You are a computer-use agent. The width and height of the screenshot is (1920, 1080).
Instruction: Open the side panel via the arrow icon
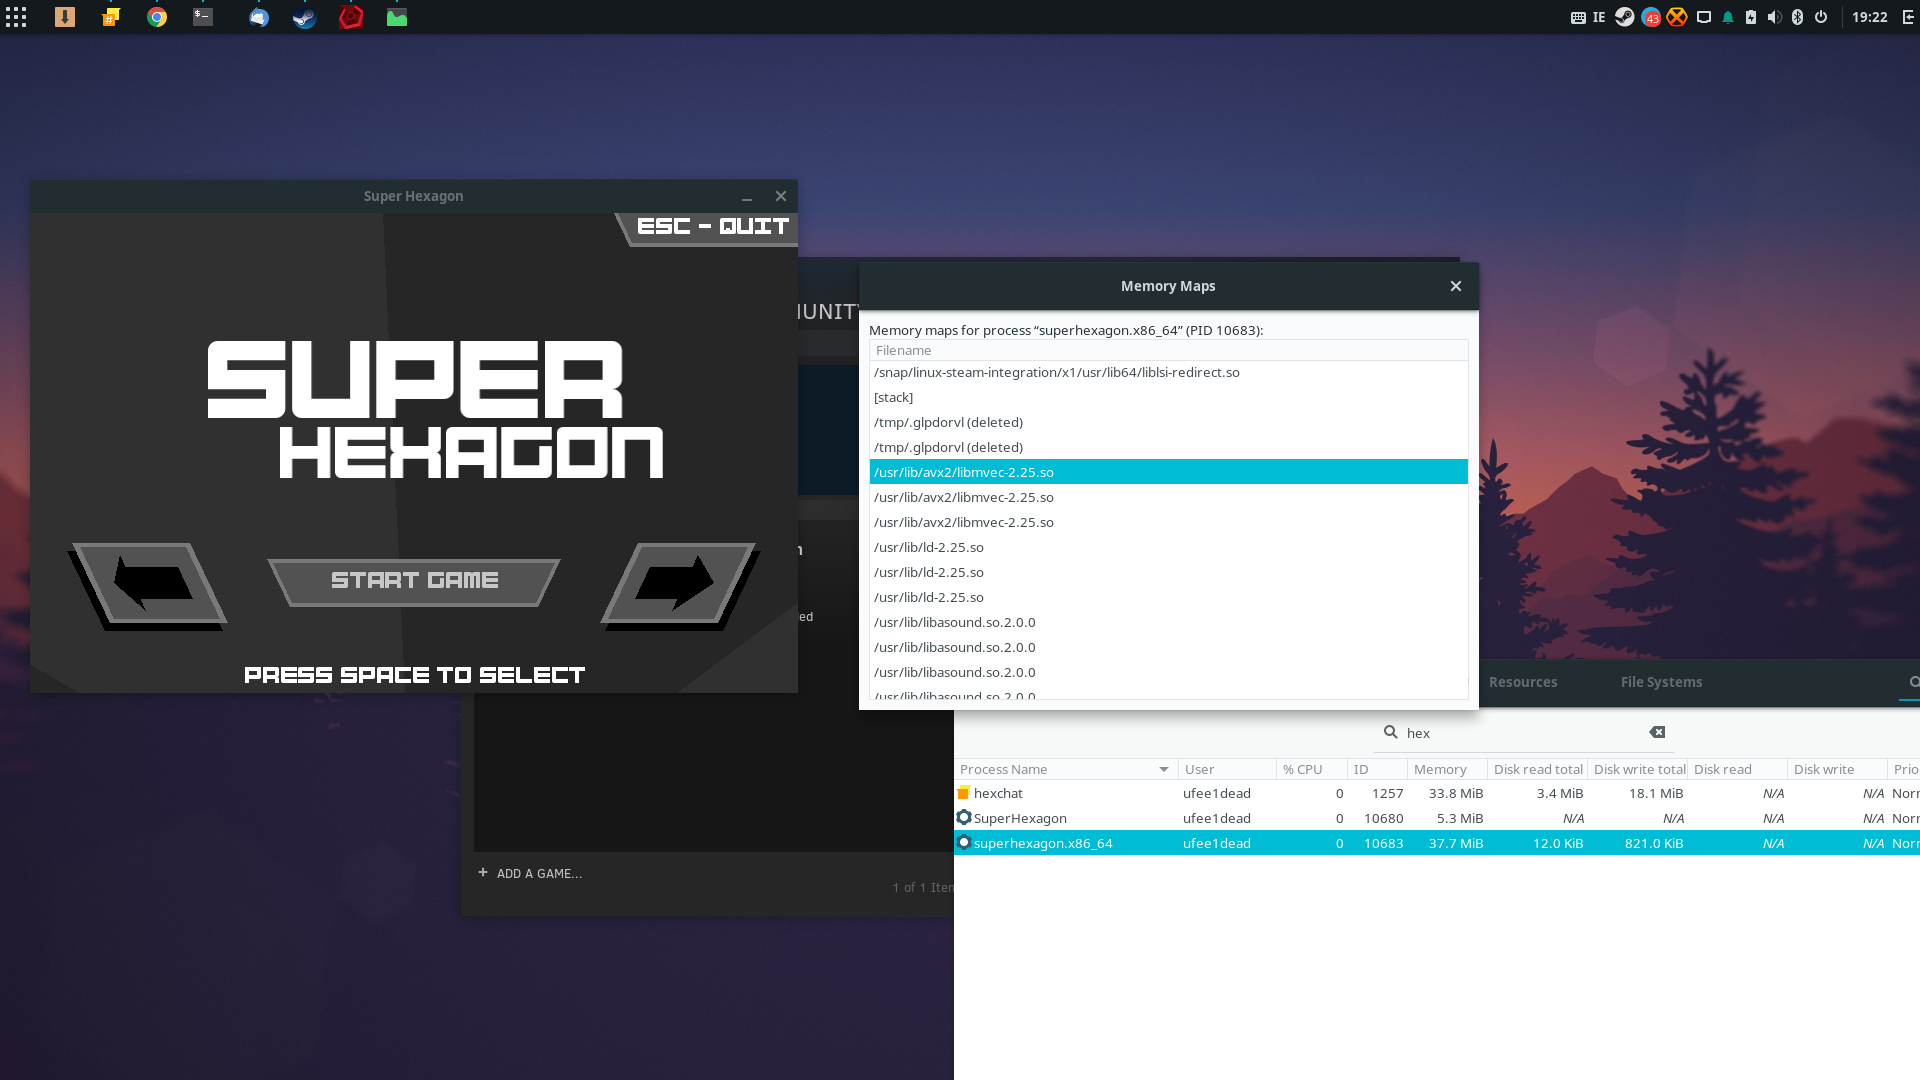coord(1908,17)
